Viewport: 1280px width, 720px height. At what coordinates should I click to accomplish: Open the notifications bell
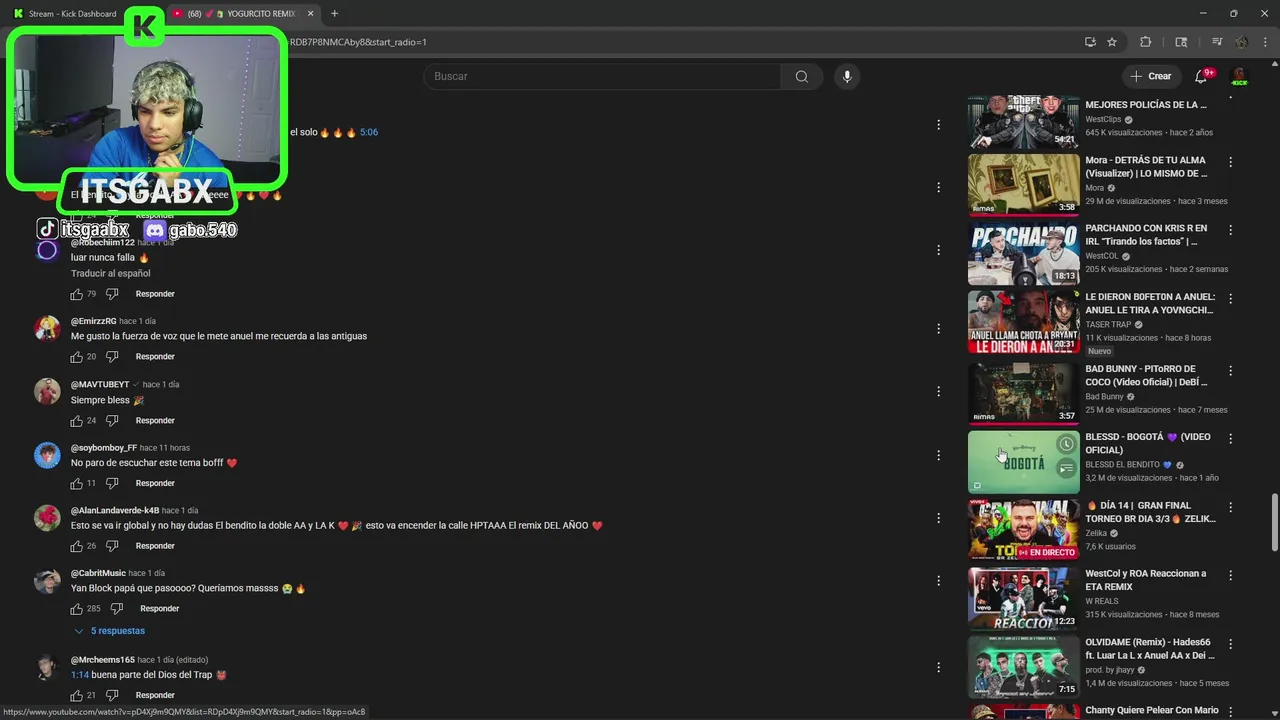[x=1201, y=76]
